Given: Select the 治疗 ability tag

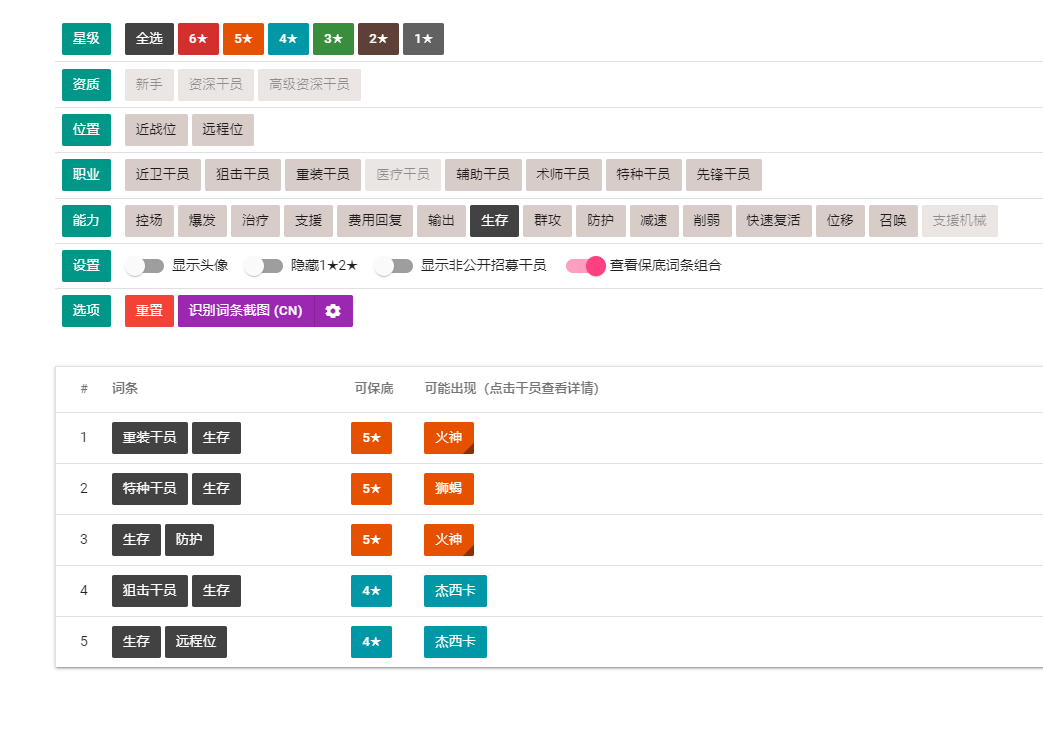Looking at the screenshot, I should 254,220.
